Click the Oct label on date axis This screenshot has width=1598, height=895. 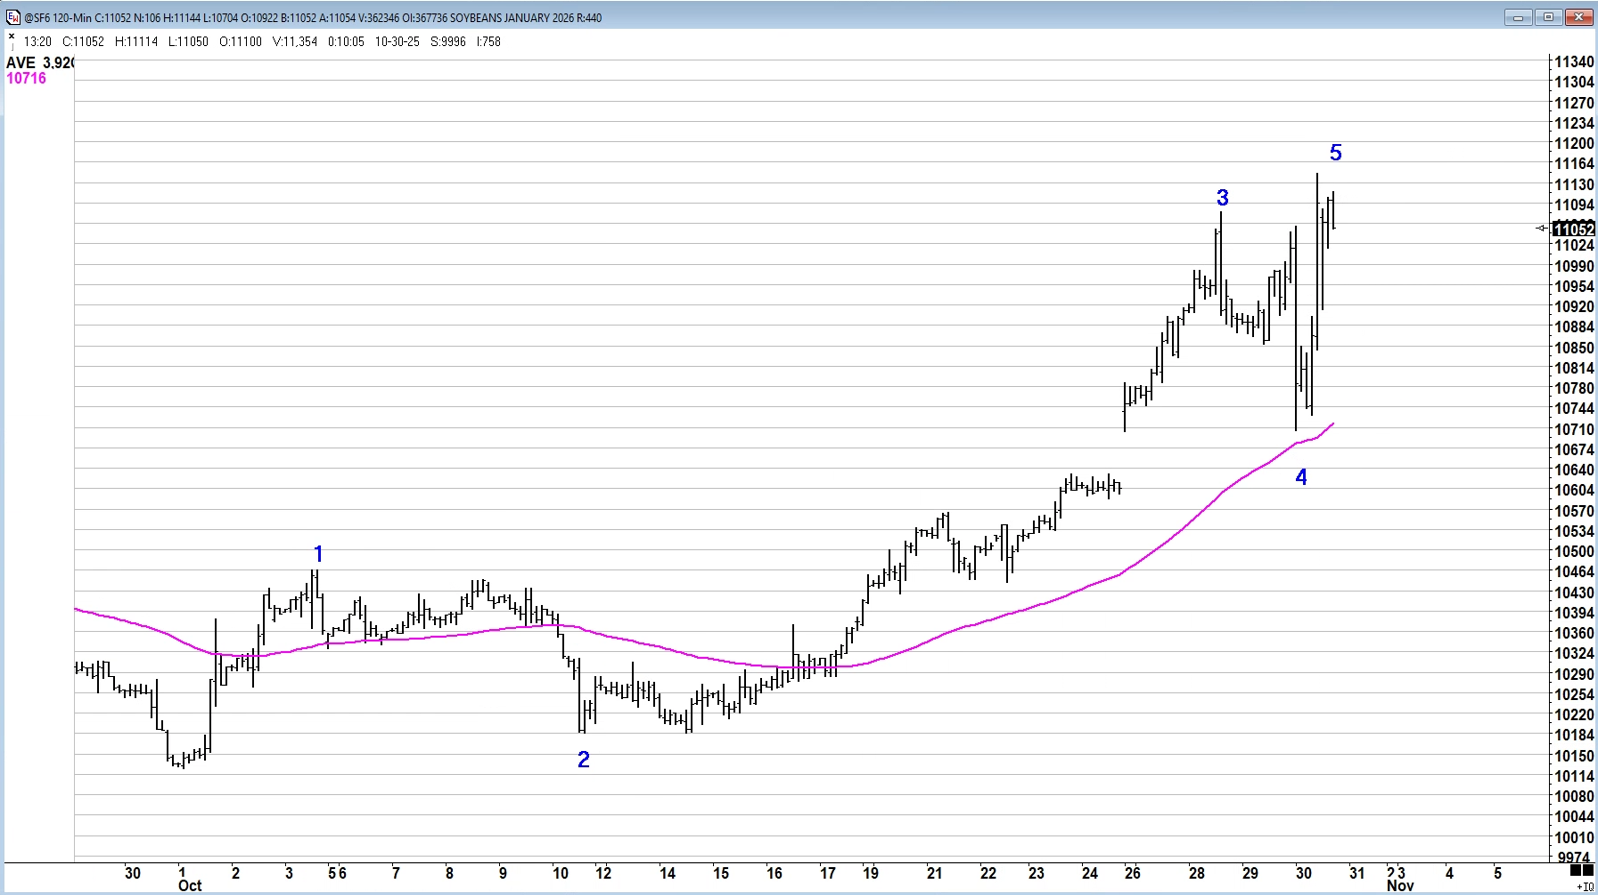(189, 886)
